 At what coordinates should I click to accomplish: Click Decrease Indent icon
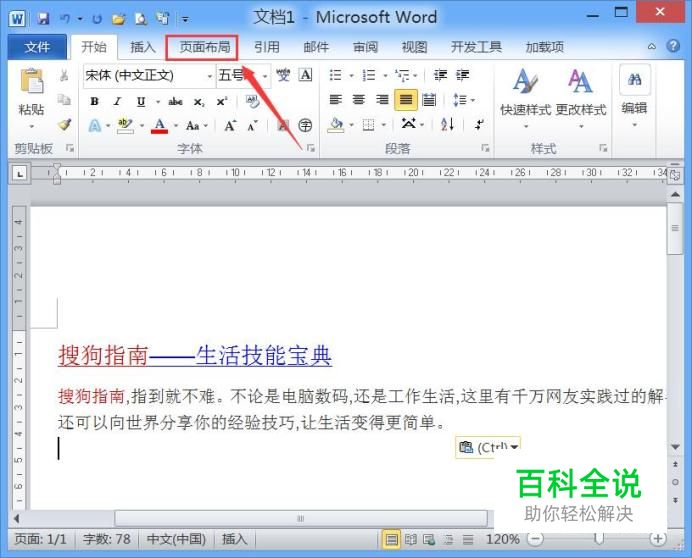(440, 75)
